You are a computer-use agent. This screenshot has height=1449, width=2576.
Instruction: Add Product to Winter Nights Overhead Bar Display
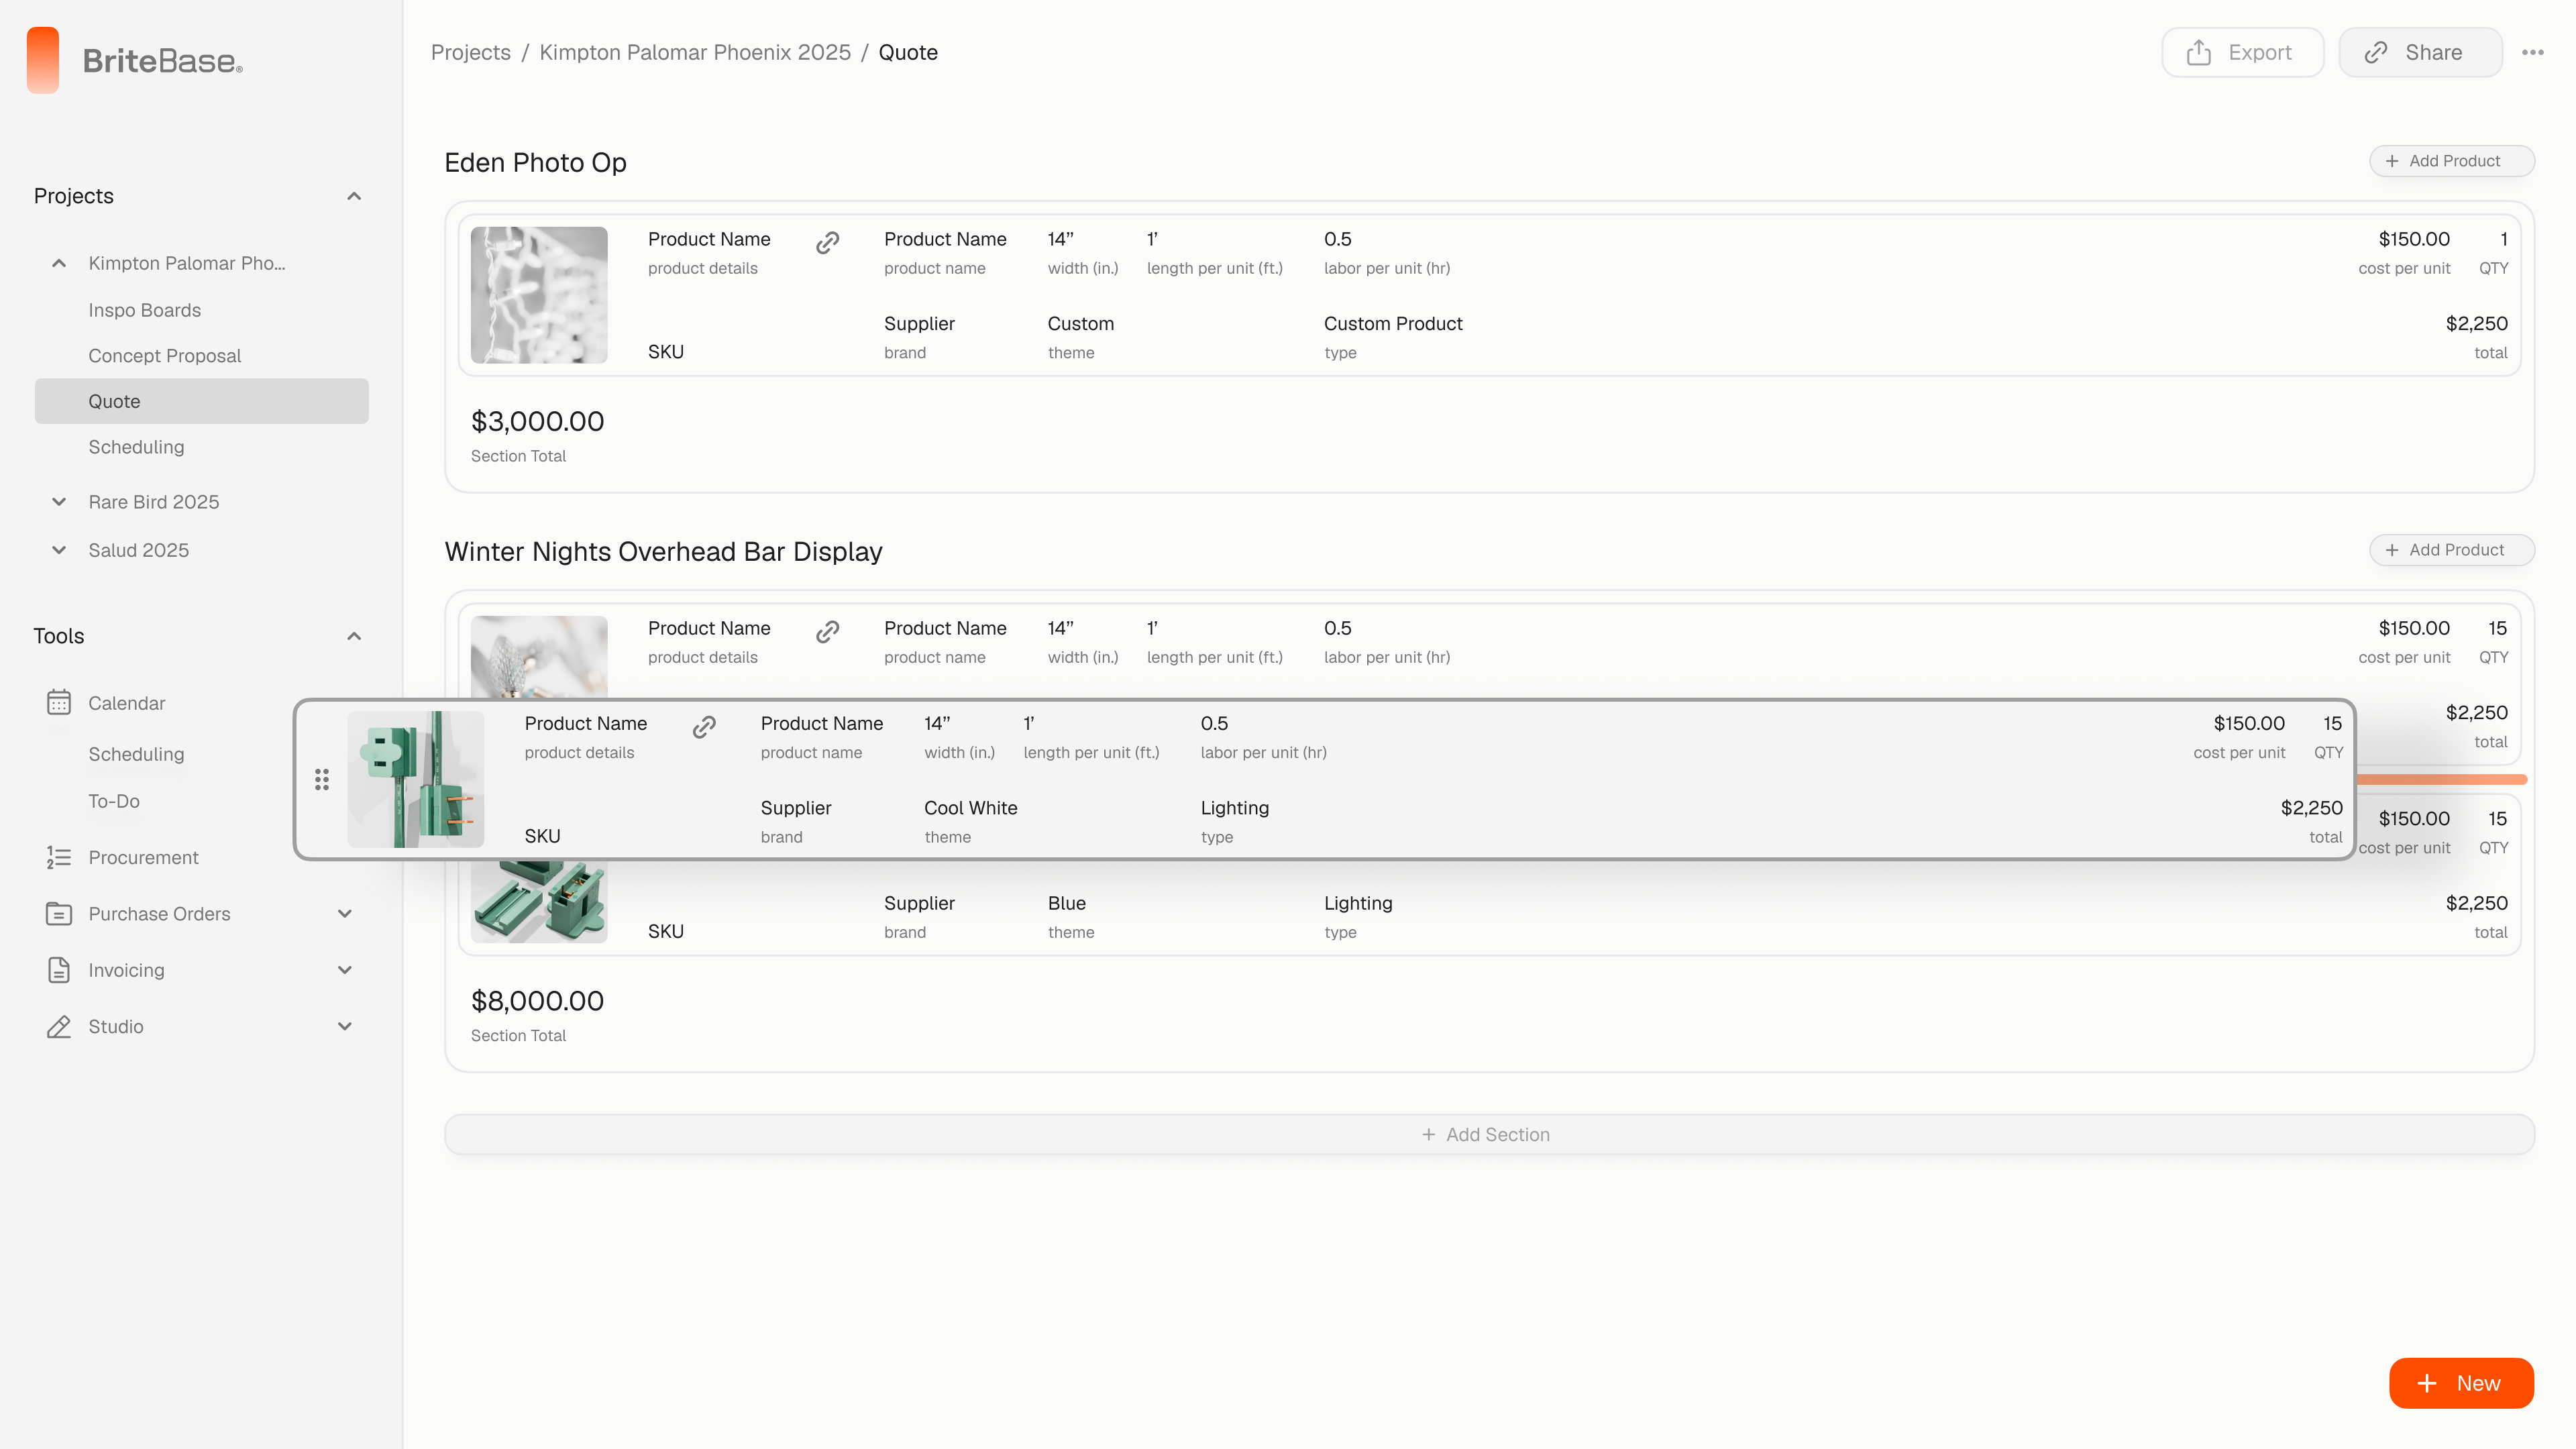2451,550
